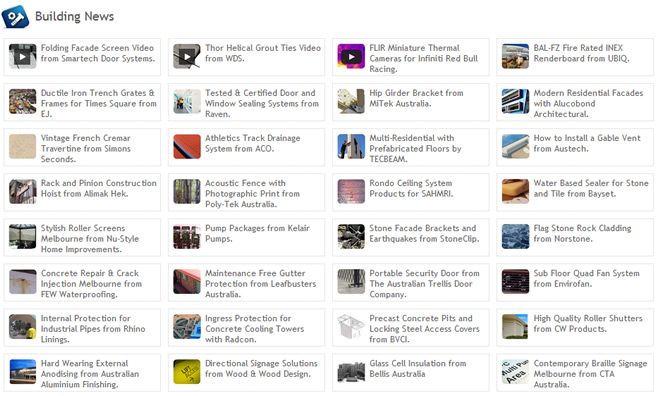Open Sub Floor Quad Fan System article

pyautogui.click(x=586, y=278)
